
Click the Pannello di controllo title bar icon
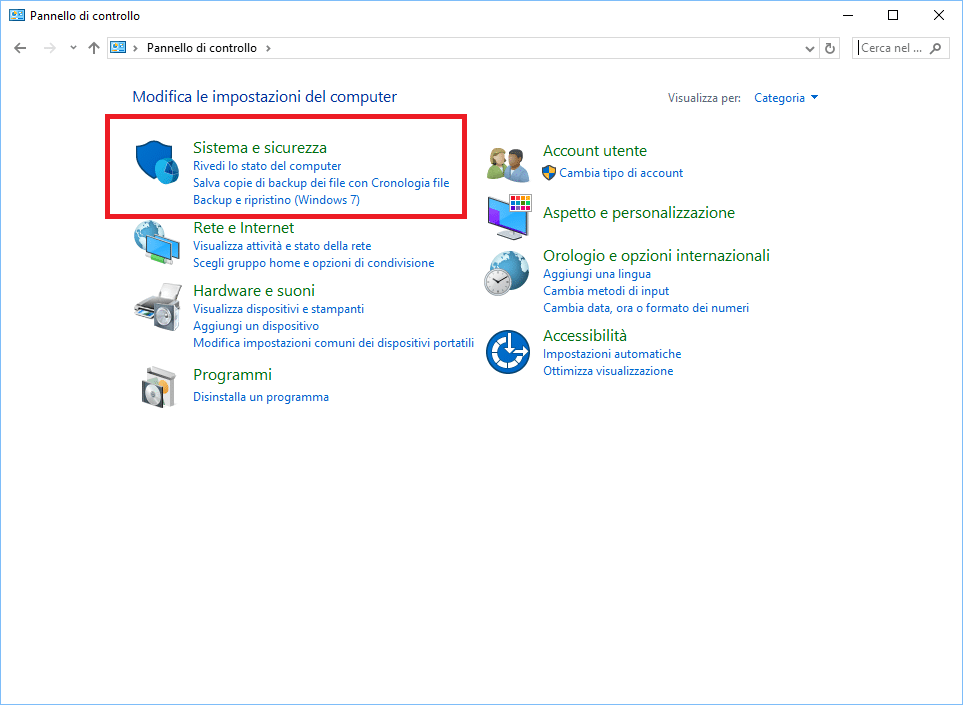pyautogui.click(x=17, y=15)
